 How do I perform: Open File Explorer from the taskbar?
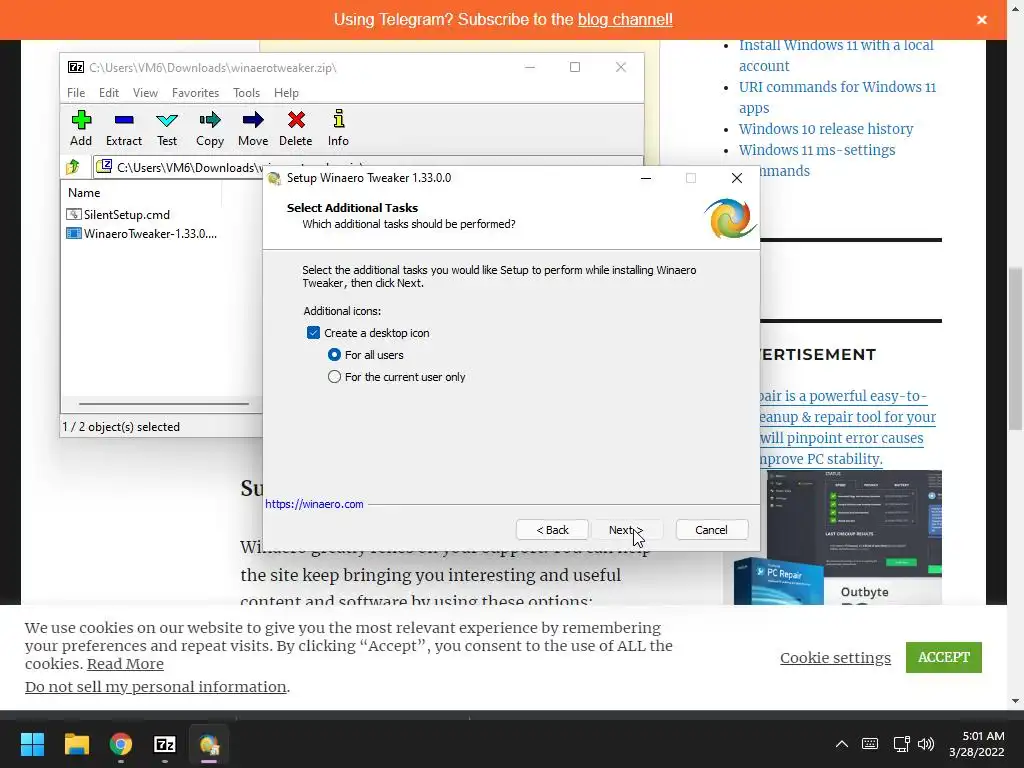coord(76,744)
